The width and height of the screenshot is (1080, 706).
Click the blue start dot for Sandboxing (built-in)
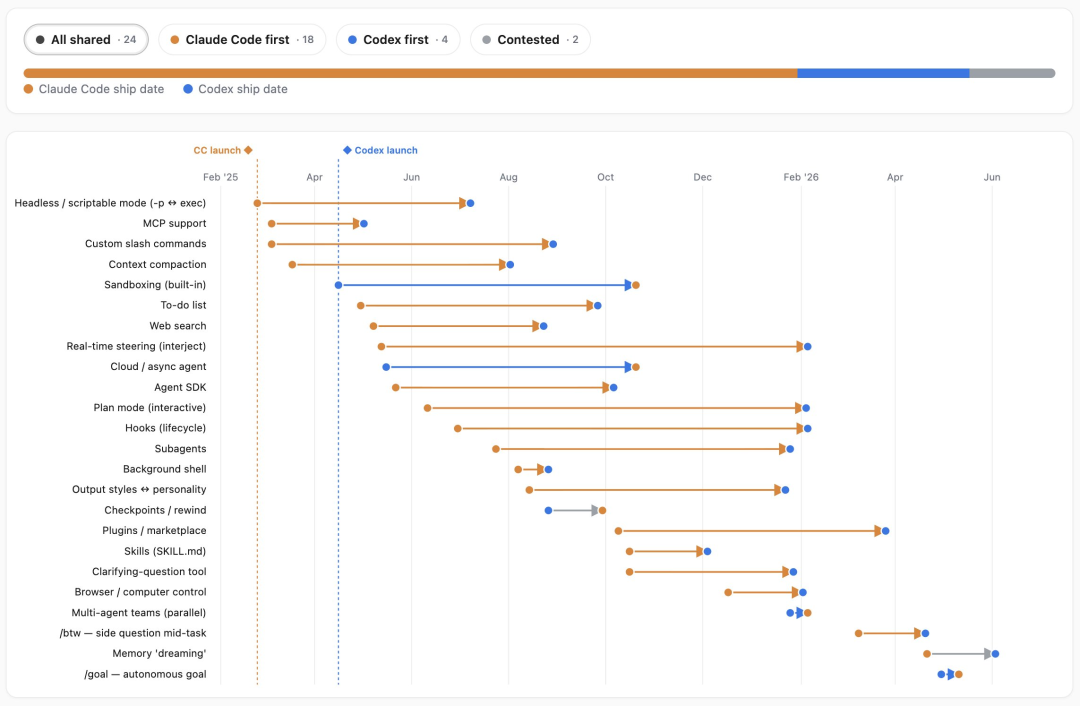tap(338, 285)
